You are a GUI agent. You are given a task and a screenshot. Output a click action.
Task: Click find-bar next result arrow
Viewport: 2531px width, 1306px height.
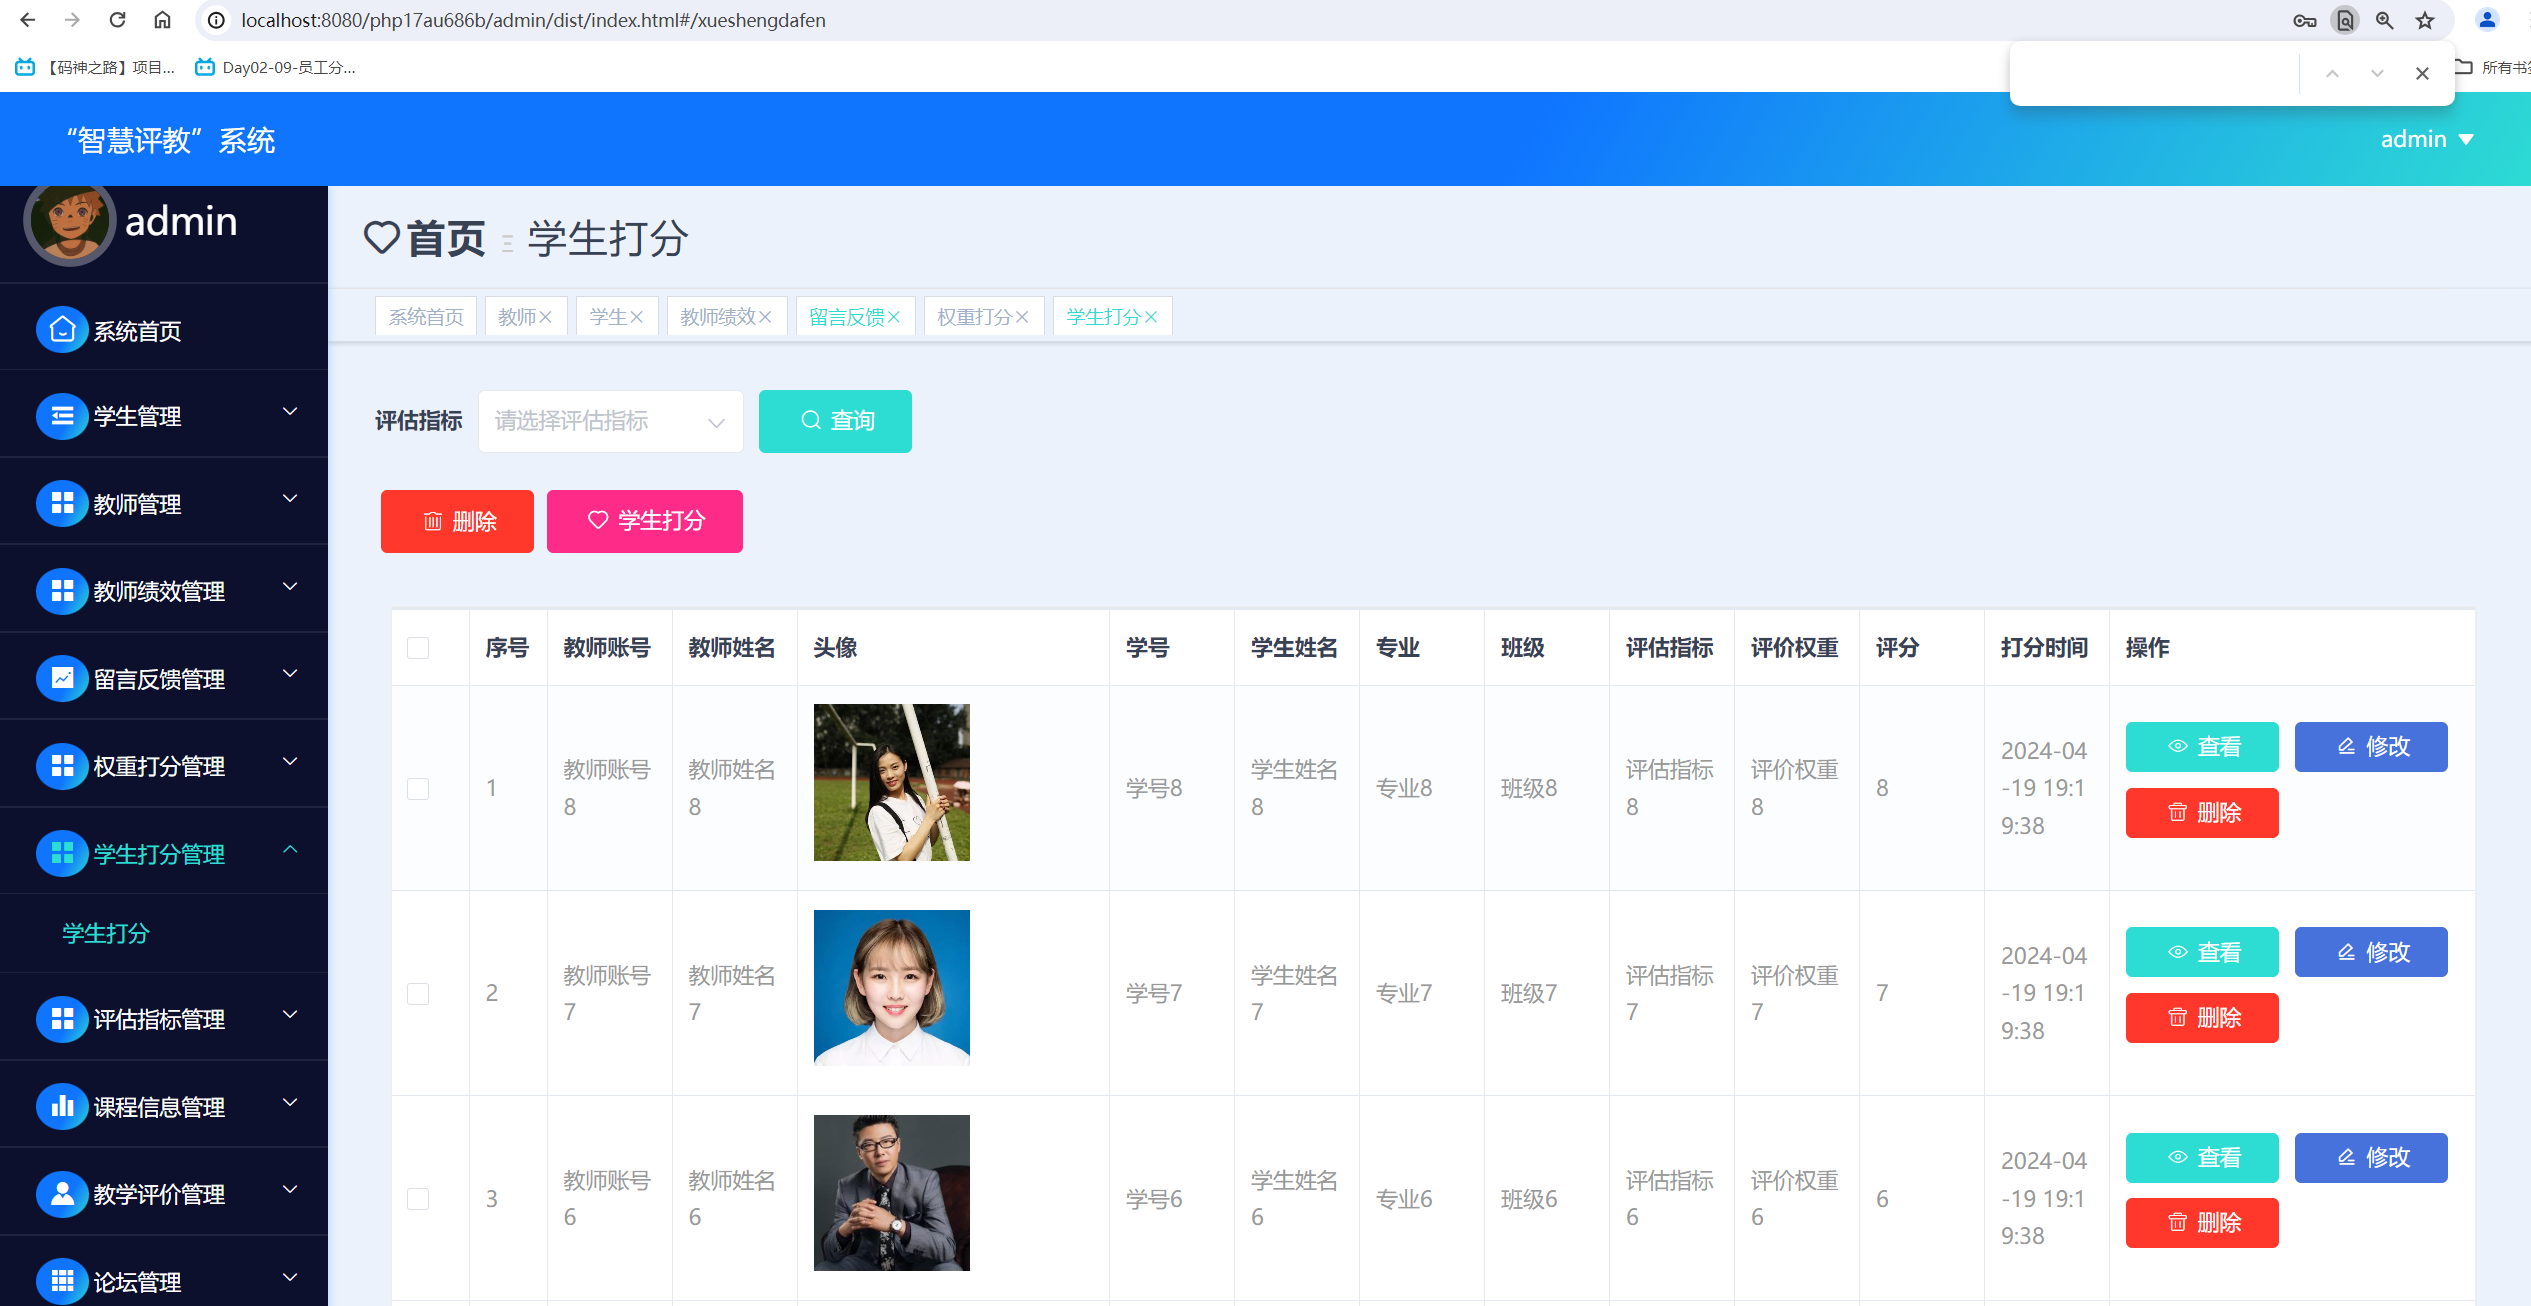coord(2377,73)
